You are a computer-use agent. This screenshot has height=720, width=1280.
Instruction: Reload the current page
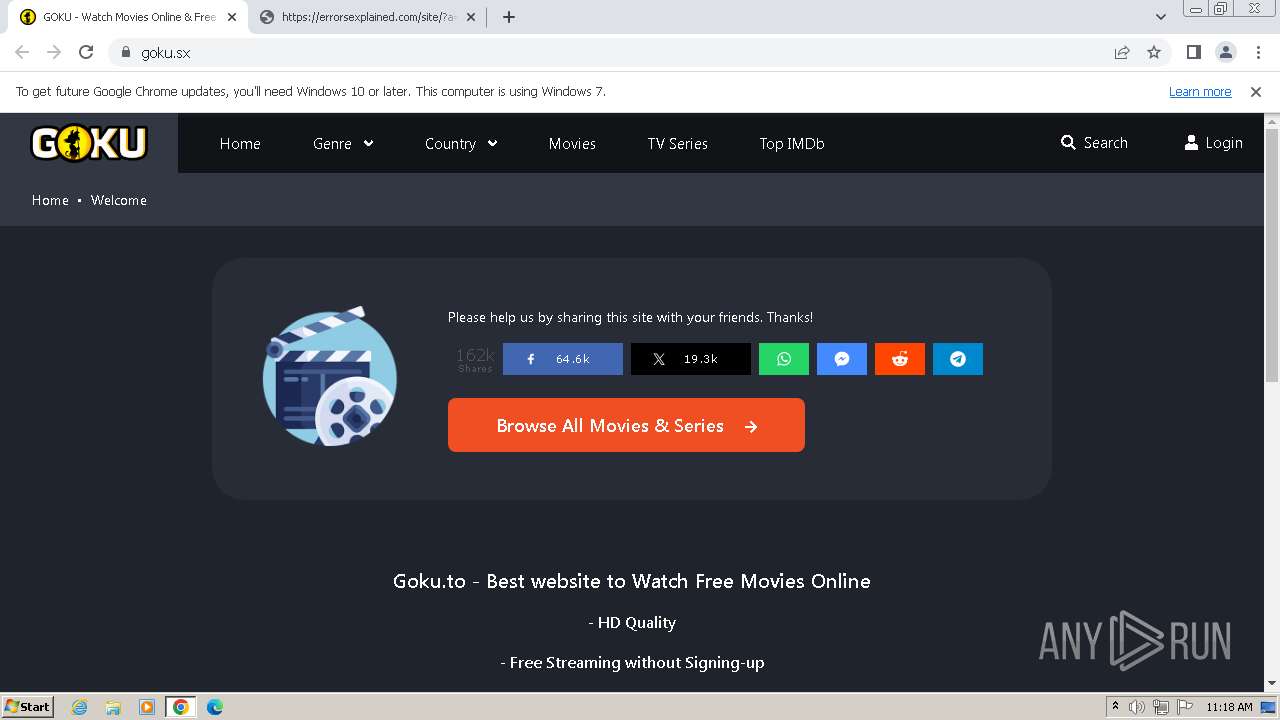[x=86, y=53]
